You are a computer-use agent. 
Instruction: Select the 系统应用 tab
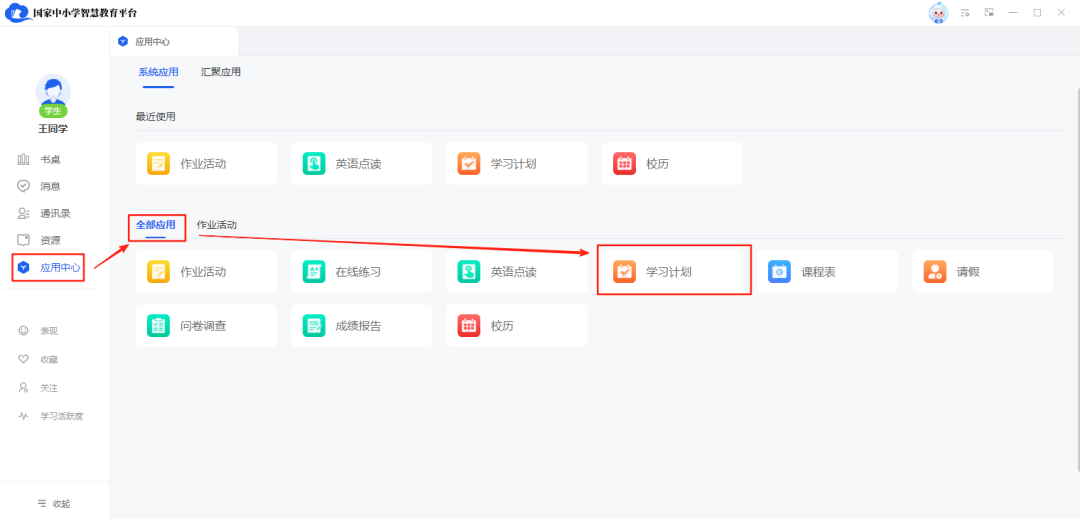158,72
